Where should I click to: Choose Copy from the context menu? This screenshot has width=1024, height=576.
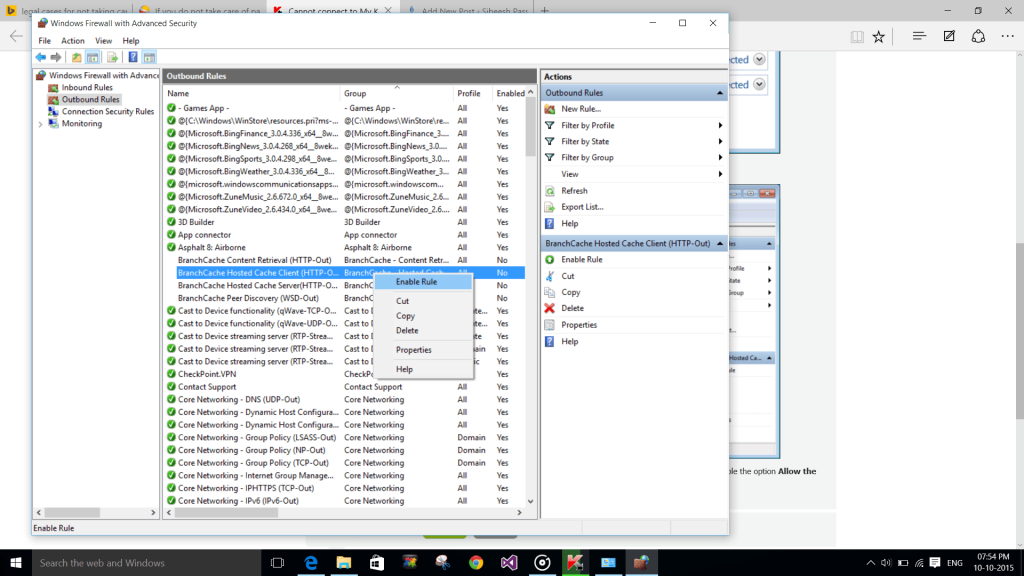[x=423, y=316]
